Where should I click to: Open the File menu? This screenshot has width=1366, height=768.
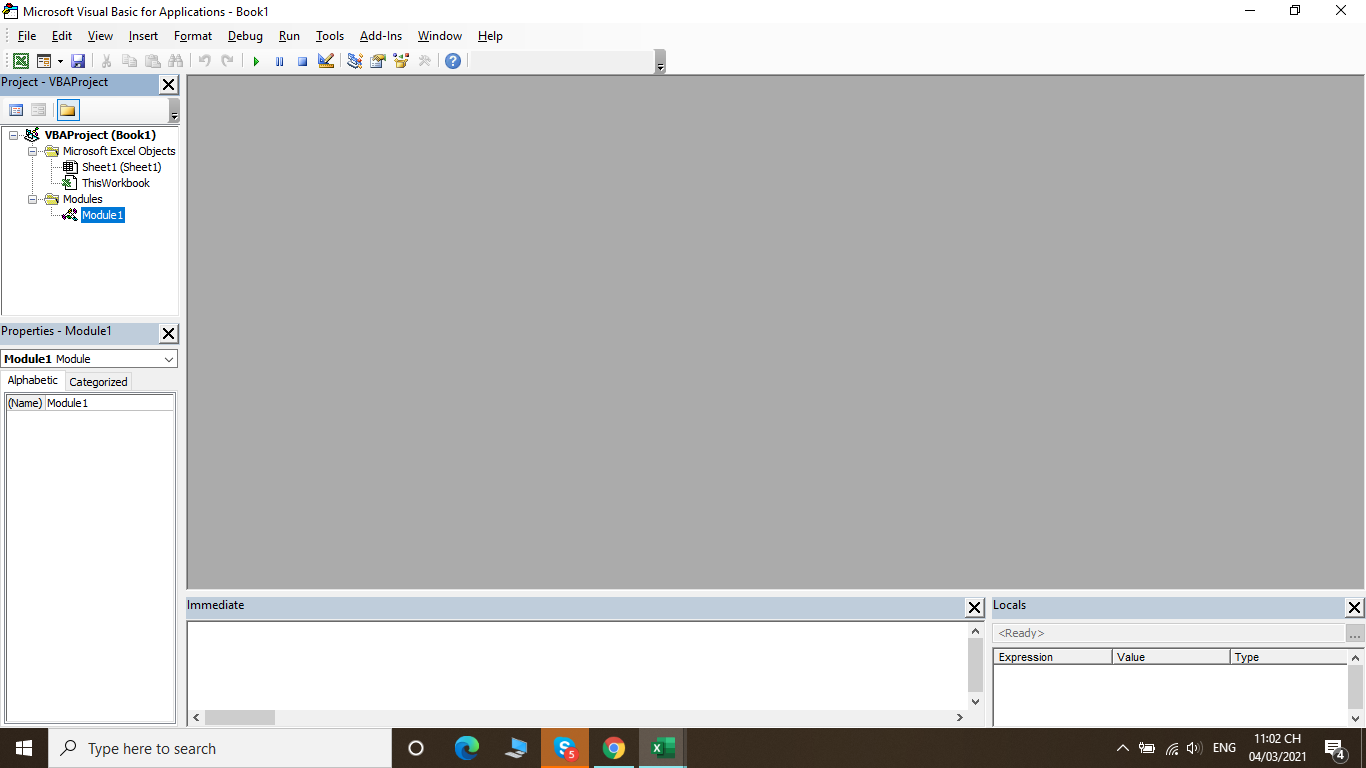coord(27,36)
